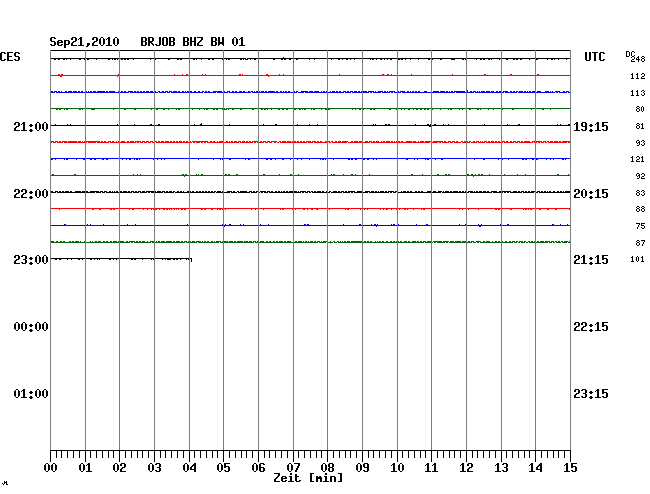Click the 'UTC' column header
Viewport: 650px width, 494px height.
(594, 57)
